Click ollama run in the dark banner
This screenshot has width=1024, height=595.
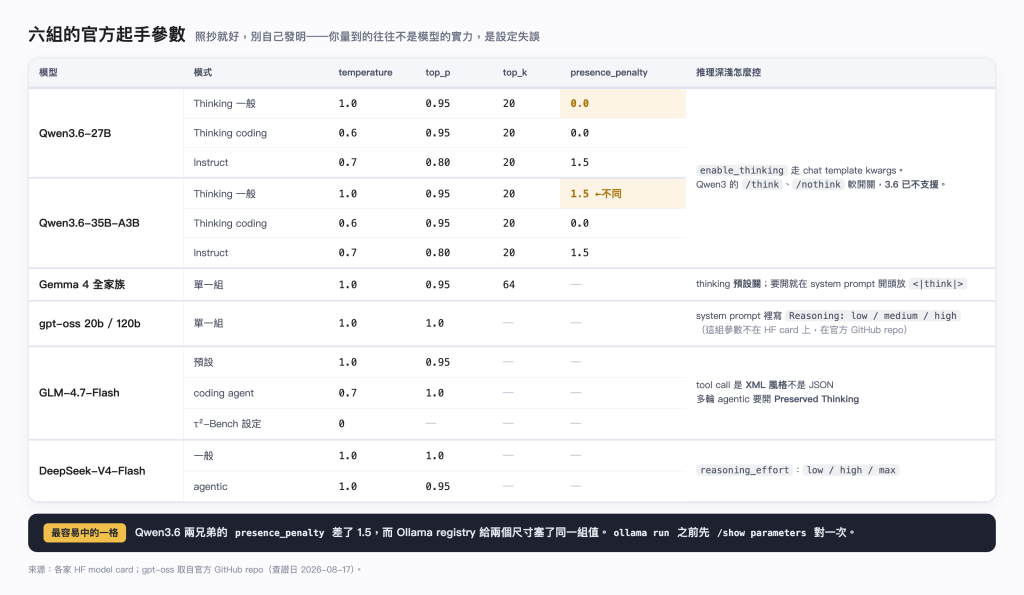(x=641, y=533)
